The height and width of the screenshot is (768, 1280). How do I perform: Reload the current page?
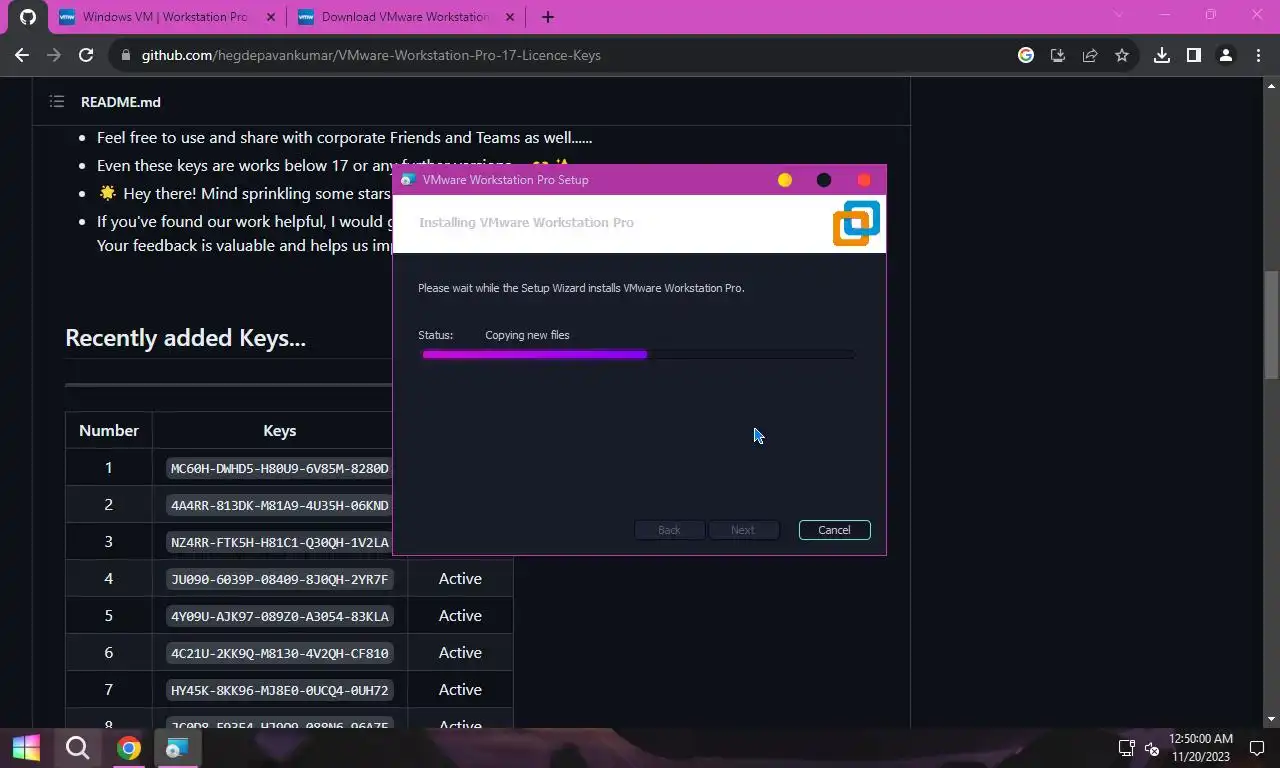[86, 55]
